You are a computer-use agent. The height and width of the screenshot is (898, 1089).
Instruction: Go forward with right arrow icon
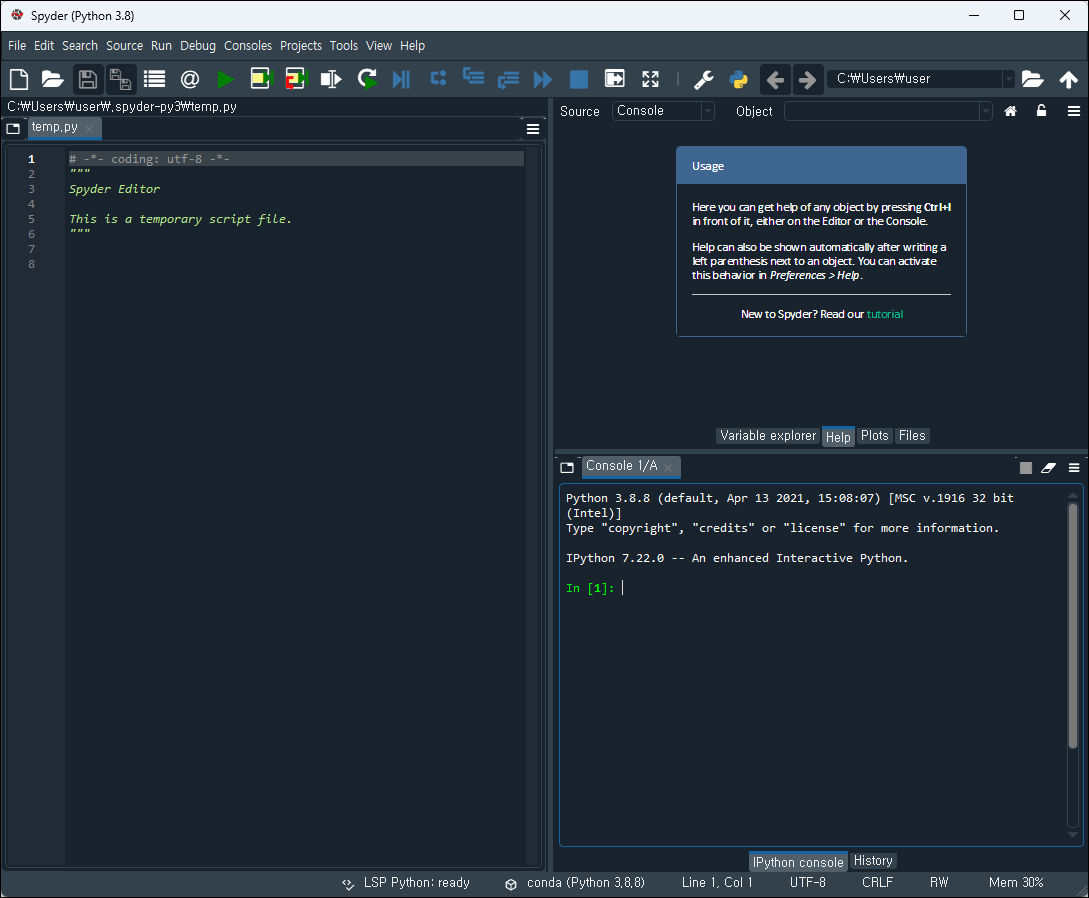(807, 80)
